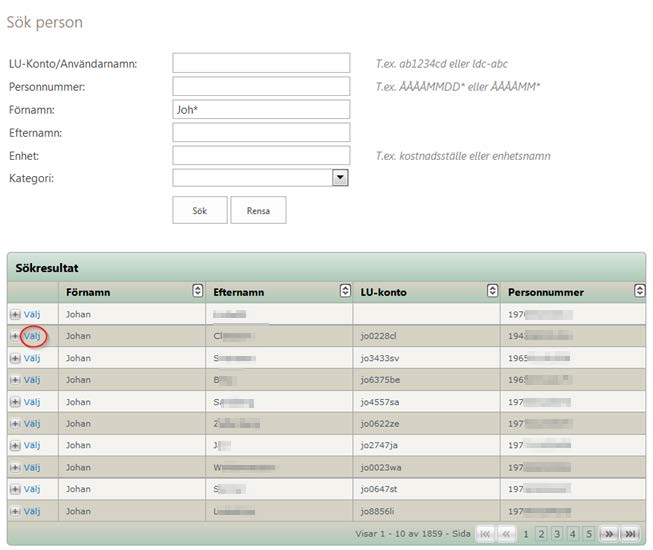Viewport: 653px width, 550px height.
Task: Click the Sökresultat panel title
Action: [x=47, y=268]
